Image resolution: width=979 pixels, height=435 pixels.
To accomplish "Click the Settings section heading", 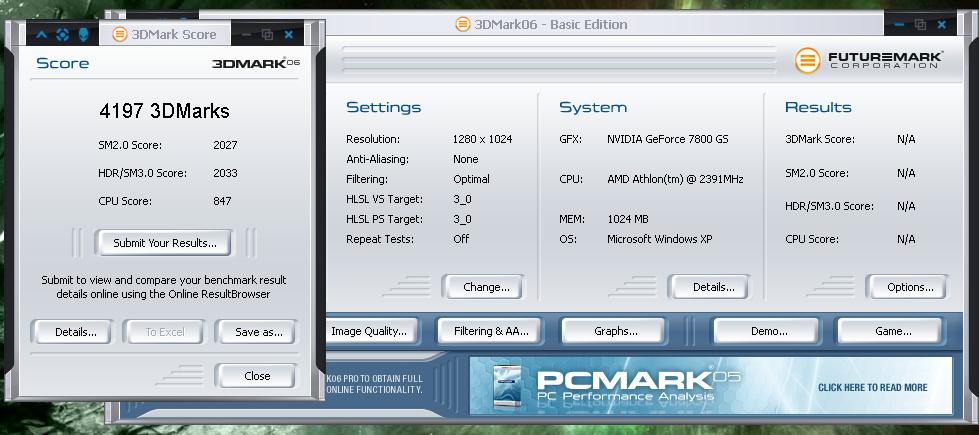I will (383, 107).
